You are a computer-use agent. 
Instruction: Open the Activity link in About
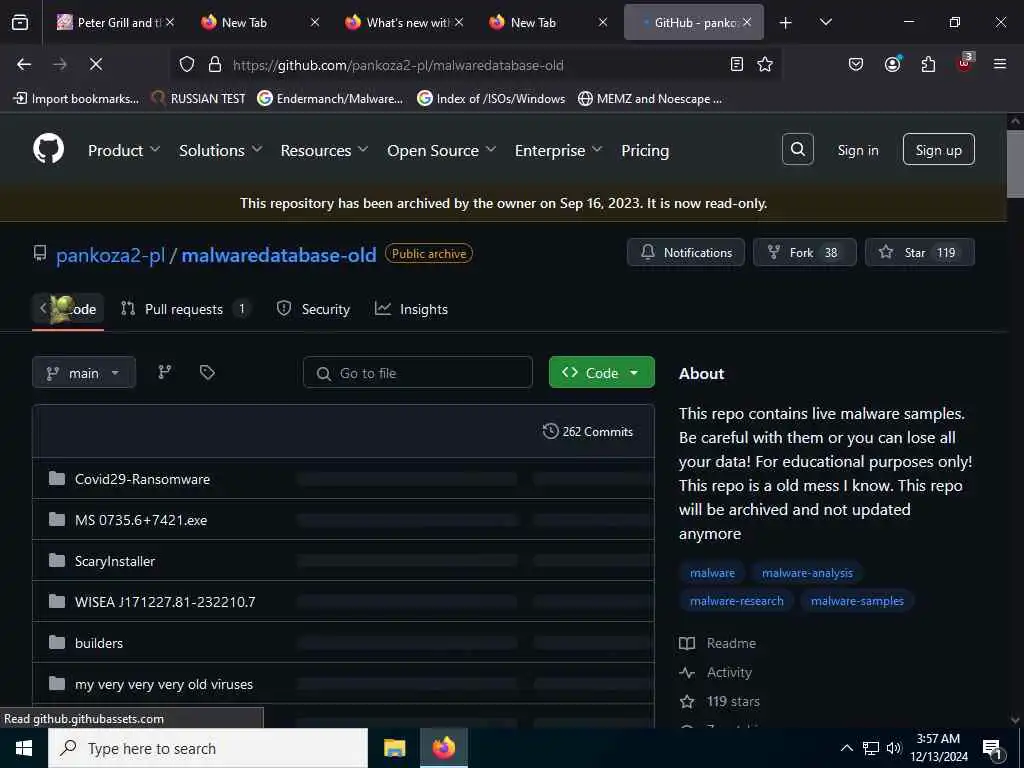(716, 672)
